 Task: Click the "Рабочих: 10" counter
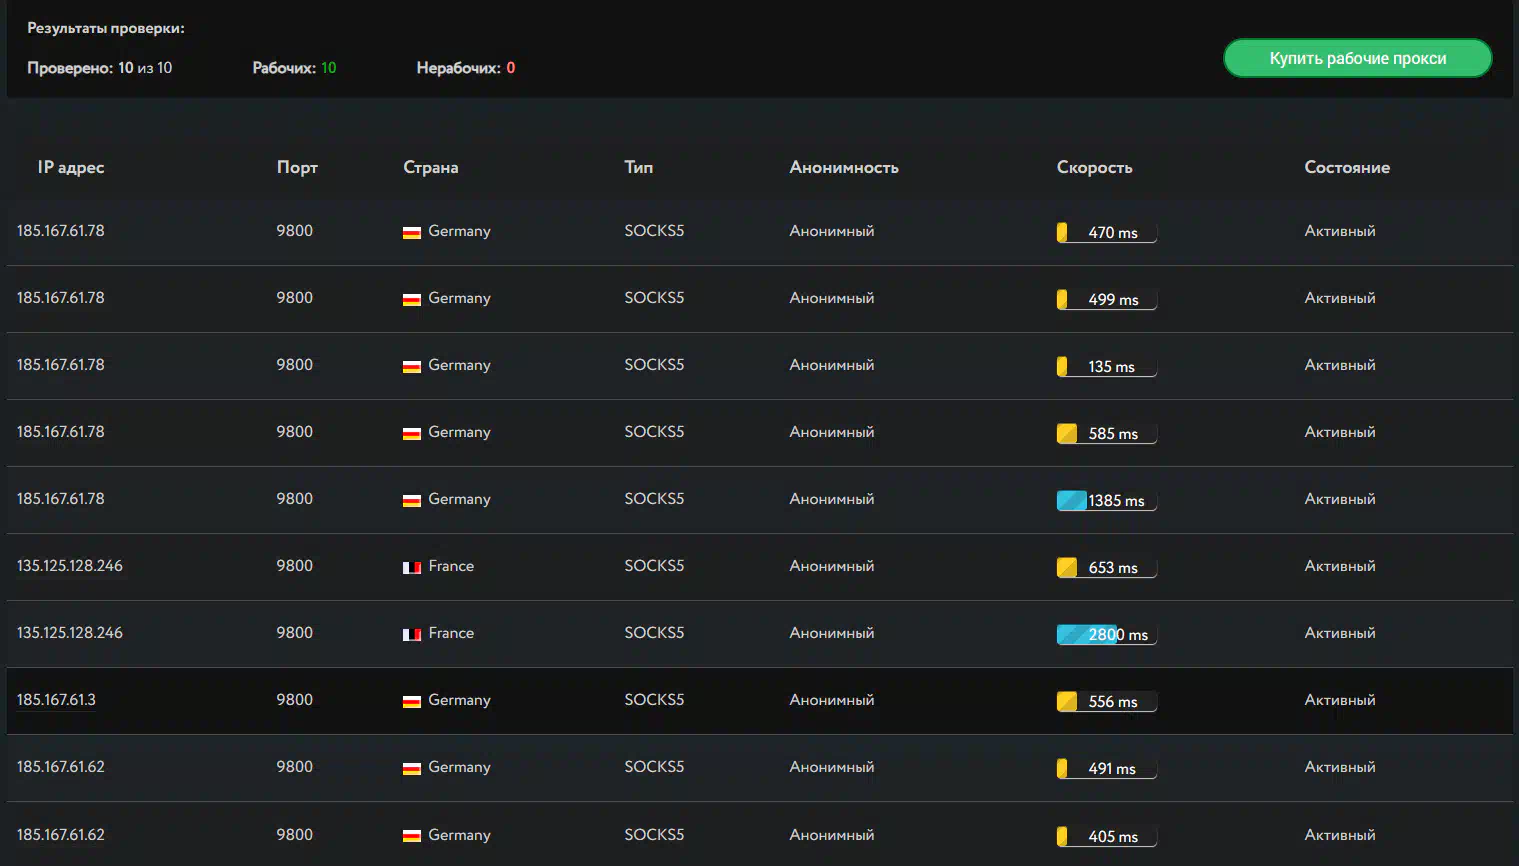point(294,68)
